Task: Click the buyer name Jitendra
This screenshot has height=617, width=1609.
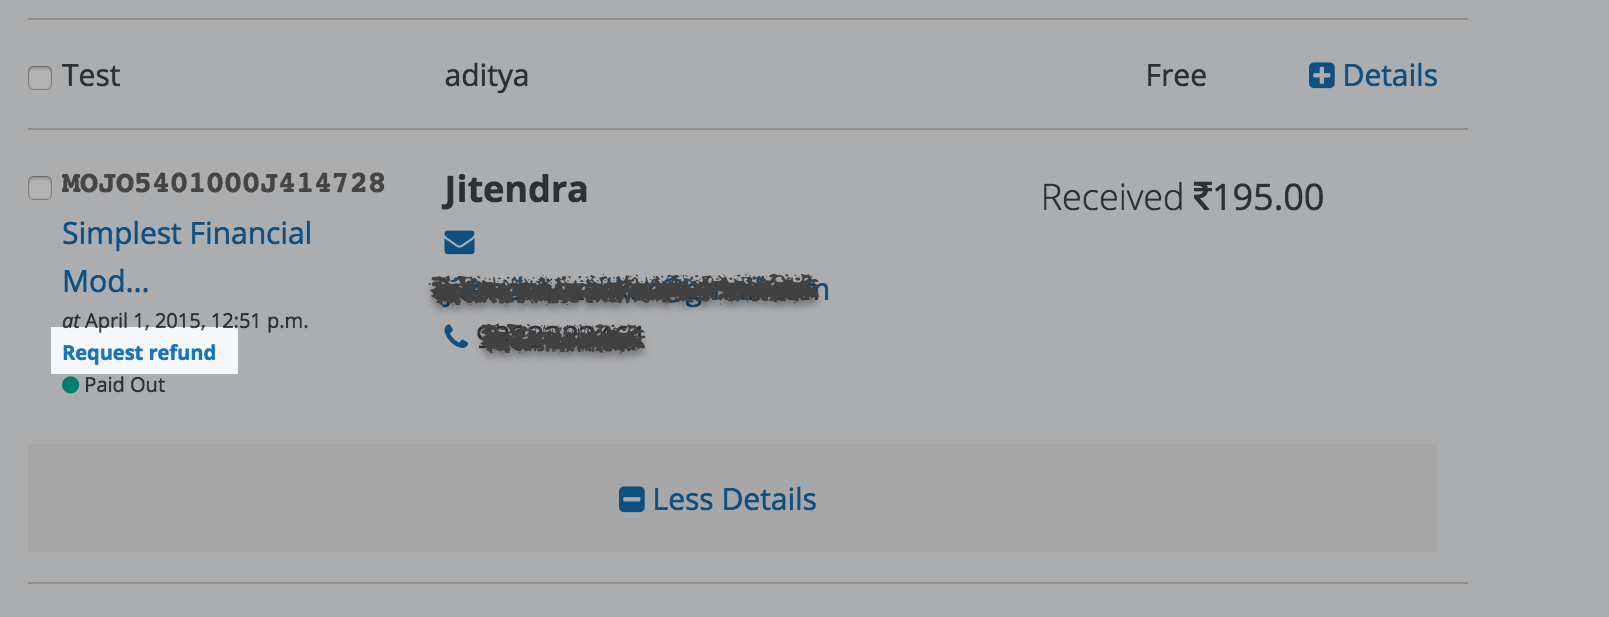Action: pos(515,190)
